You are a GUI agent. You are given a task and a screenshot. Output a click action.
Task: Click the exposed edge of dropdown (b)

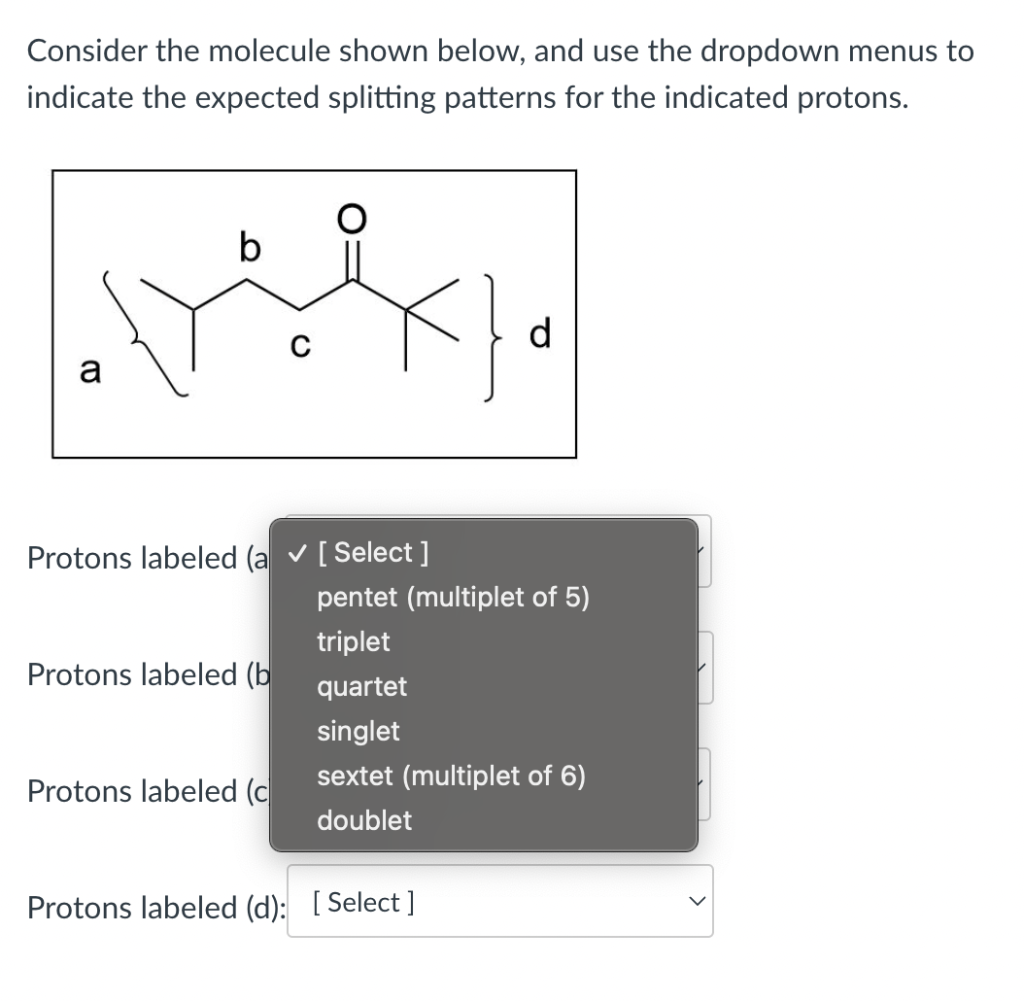[706, 667]
